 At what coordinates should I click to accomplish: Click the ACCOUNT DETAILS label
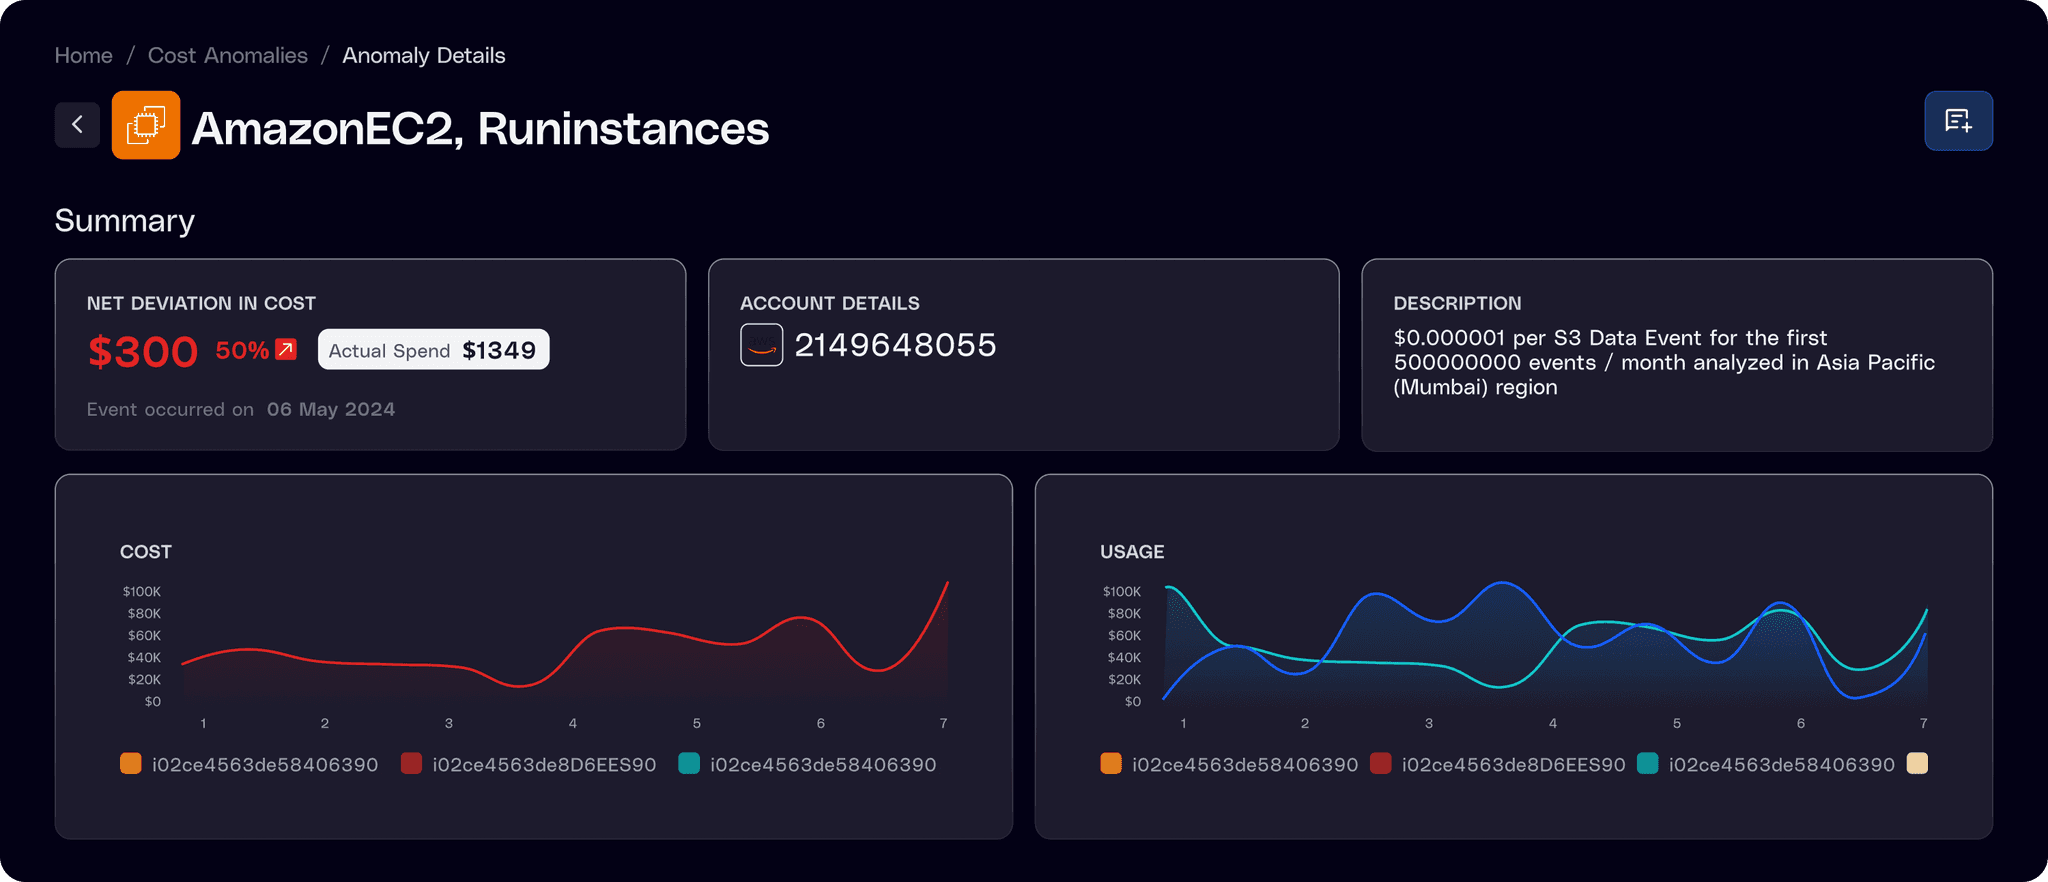pos(830,303)
